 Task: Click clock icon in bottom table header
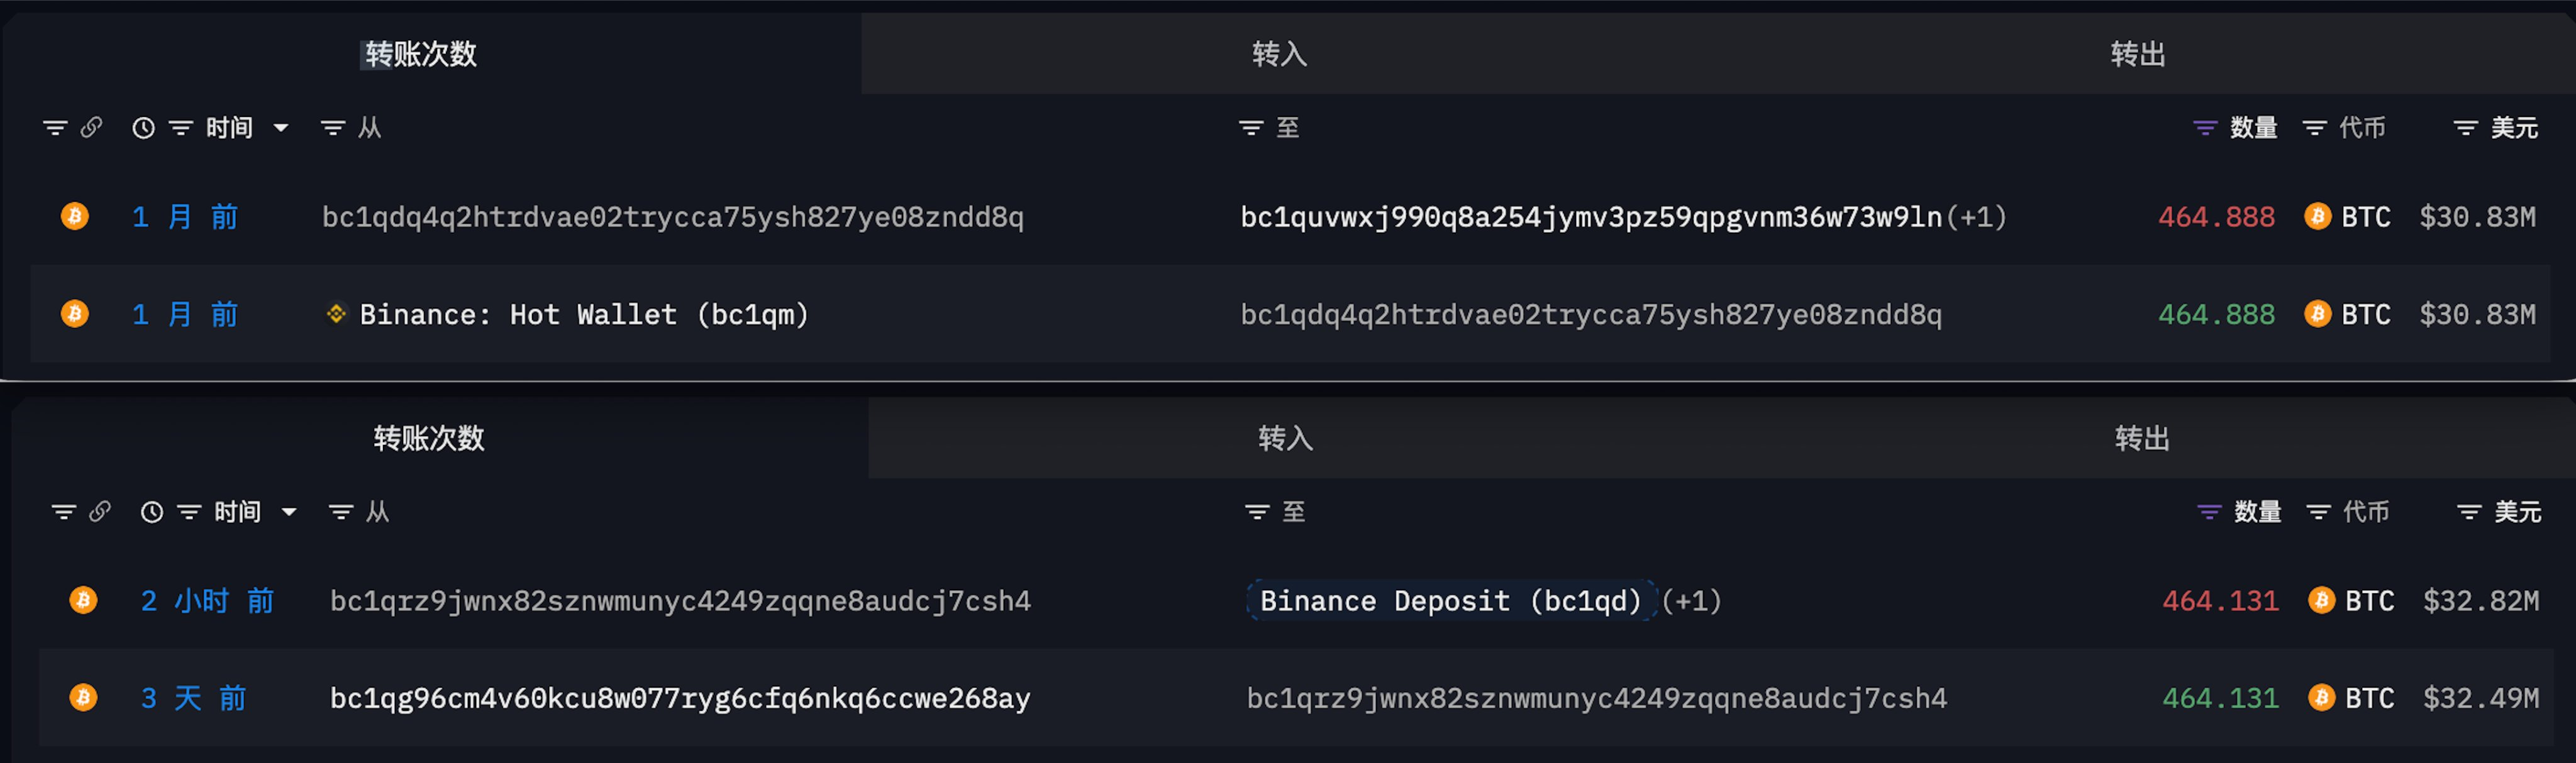152,513
